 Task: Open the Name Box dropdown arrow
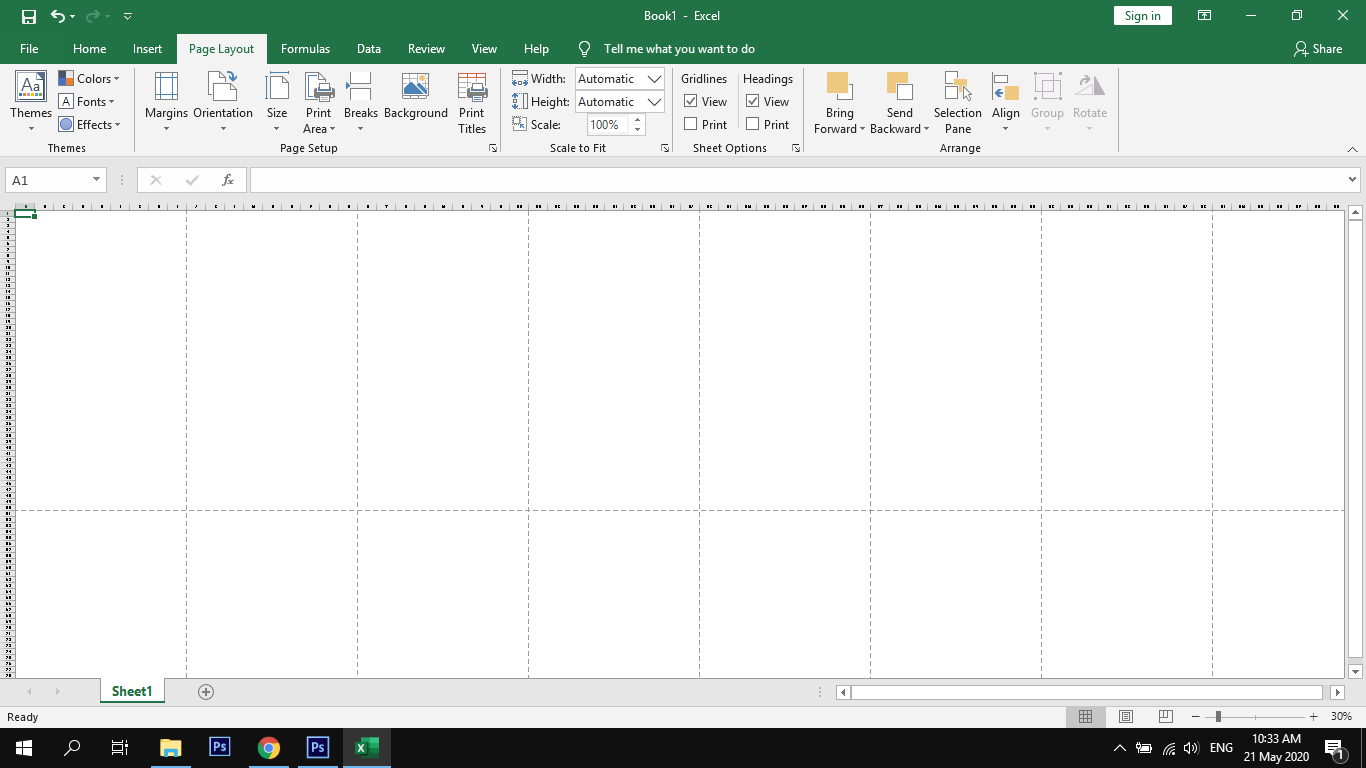(x=97, y=180)
